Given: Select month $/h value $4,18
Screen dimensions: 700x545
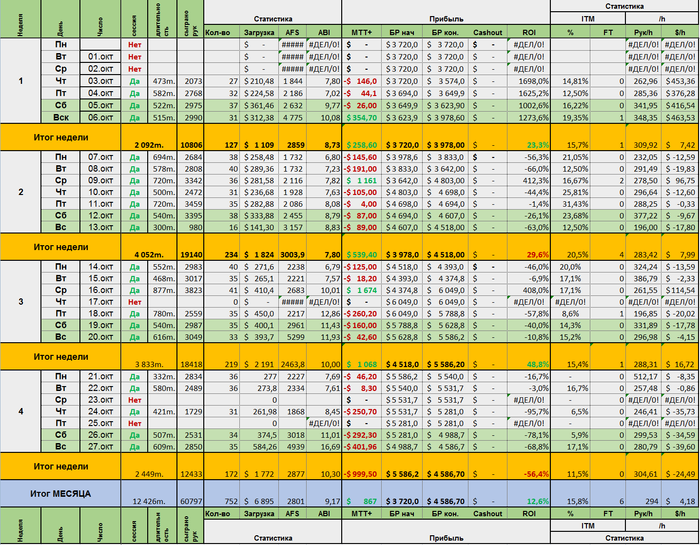Looking at the screenshot, I should click(x=679, y=494).
